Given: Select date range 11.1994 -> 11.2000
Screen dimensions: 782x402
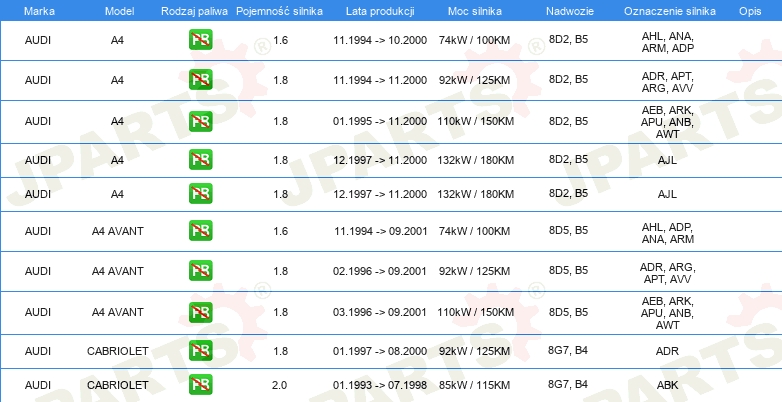Looking at the screenshot, I should (380, 80).
